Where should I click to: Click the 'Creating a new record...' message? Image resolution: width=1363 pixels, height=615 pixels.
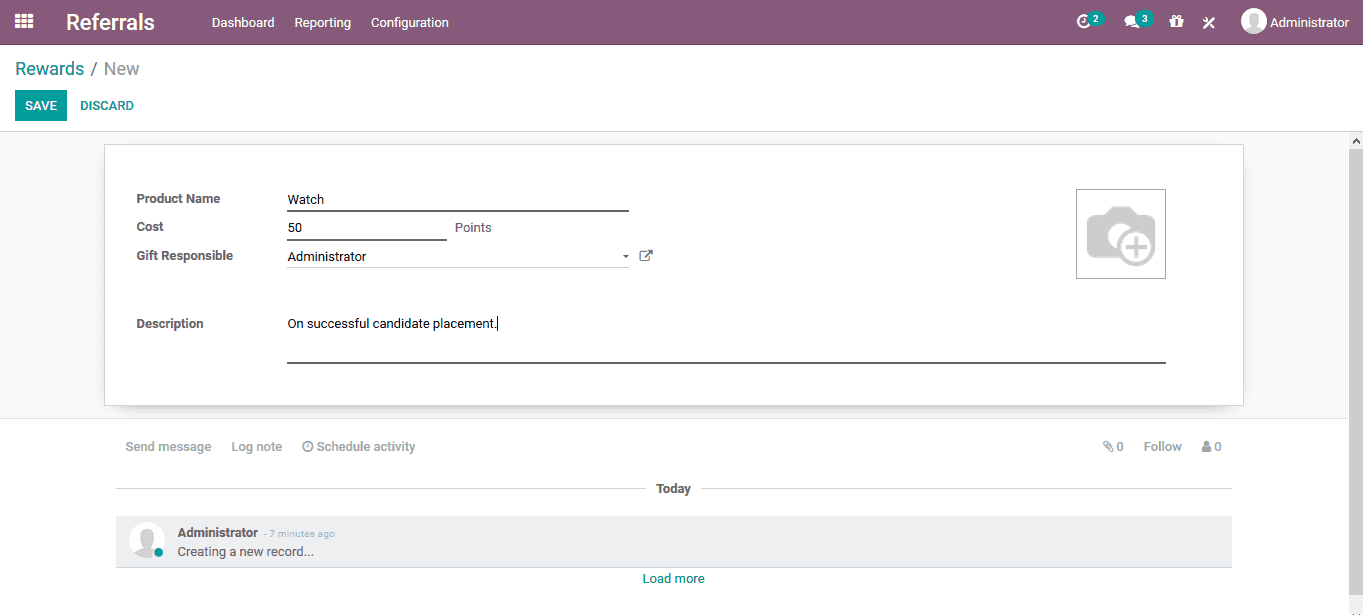(246, 552)
